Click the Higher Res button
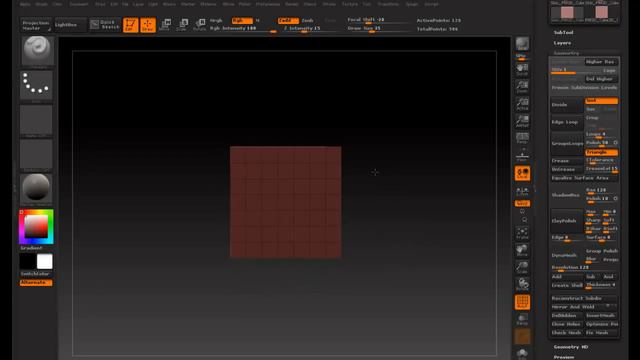The height and width of the screenshot is (360, 640). tap(601, 62)
